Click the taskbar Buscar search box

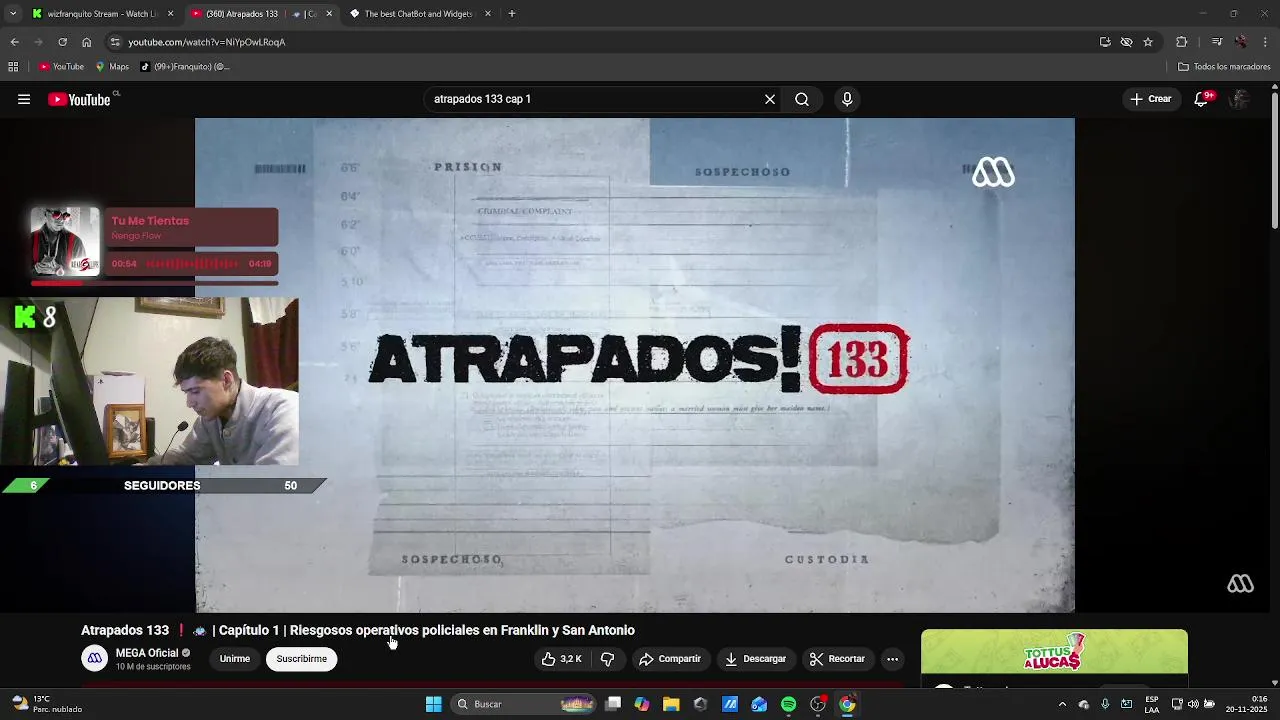pos(525,704)
